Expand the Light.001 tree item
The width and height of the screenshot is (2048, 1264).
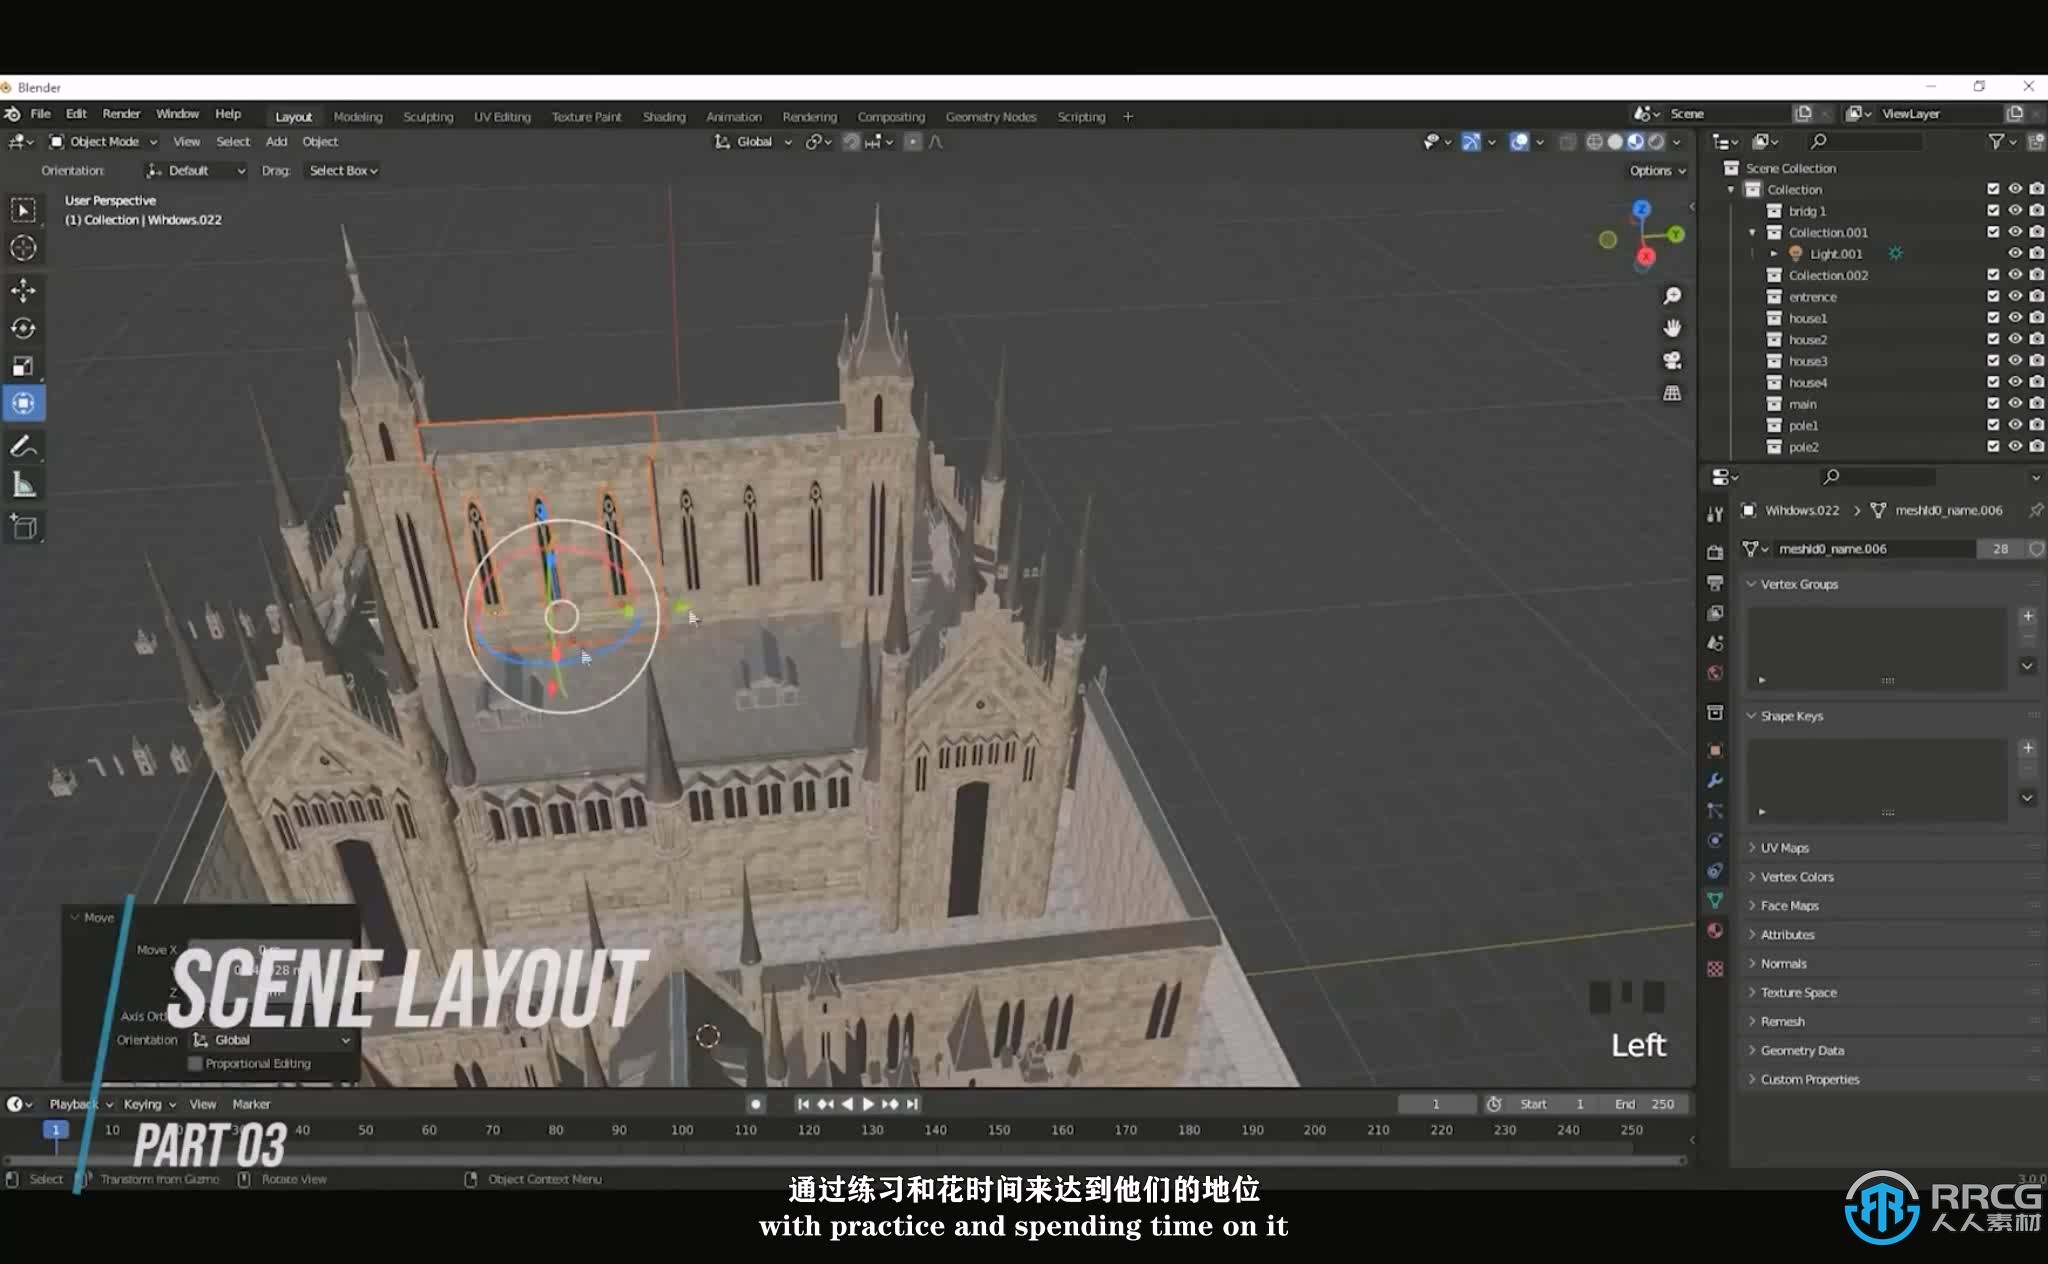coord(1774,254)
